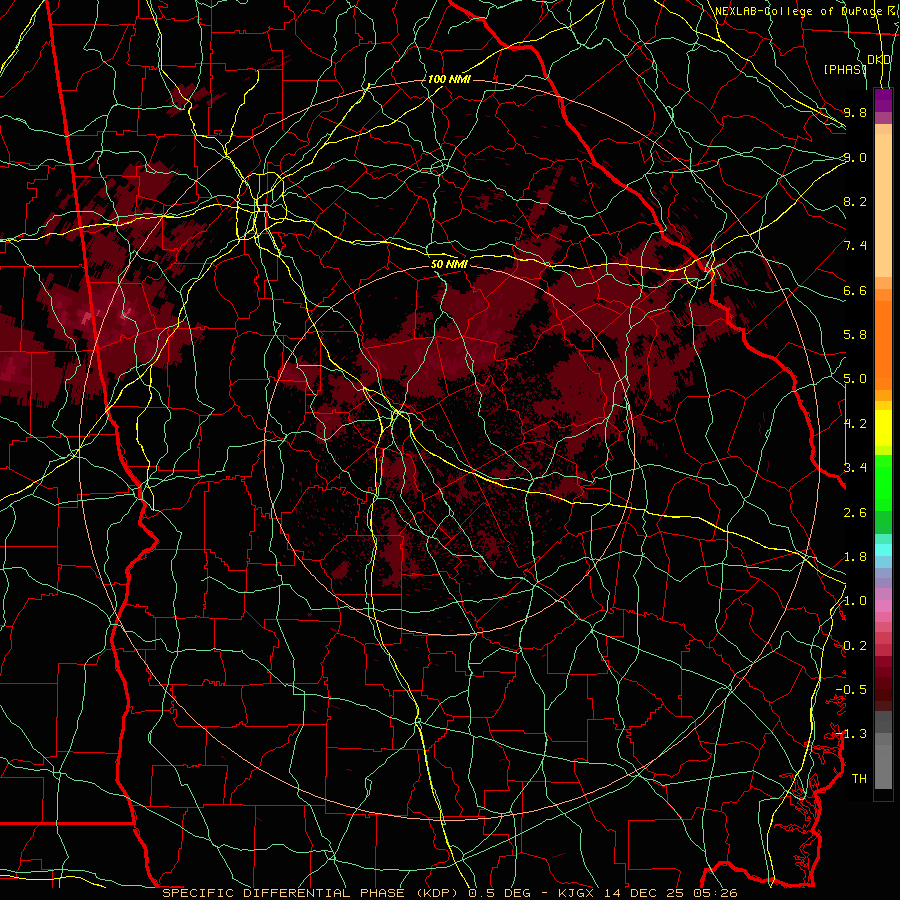
Task: Pick the yellow band of the color bar
Action: pos(883,428)
